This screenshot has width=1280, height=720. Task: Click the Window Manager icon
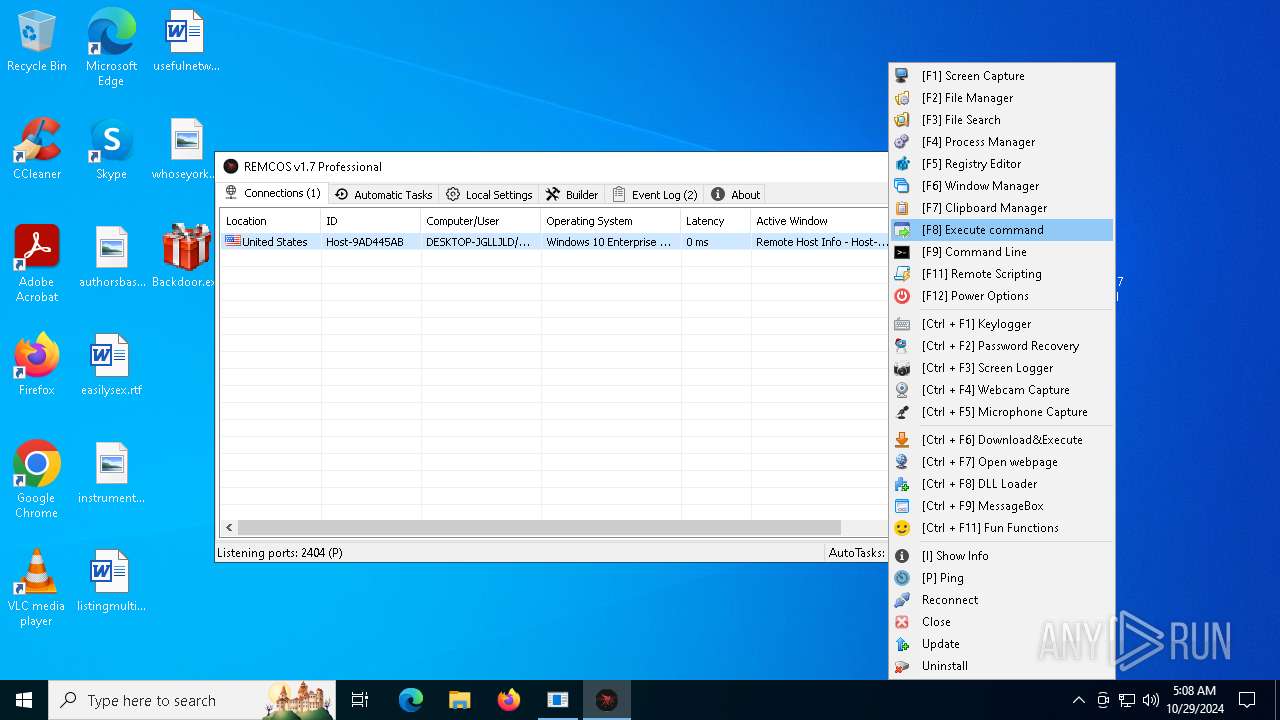[902, 186]
